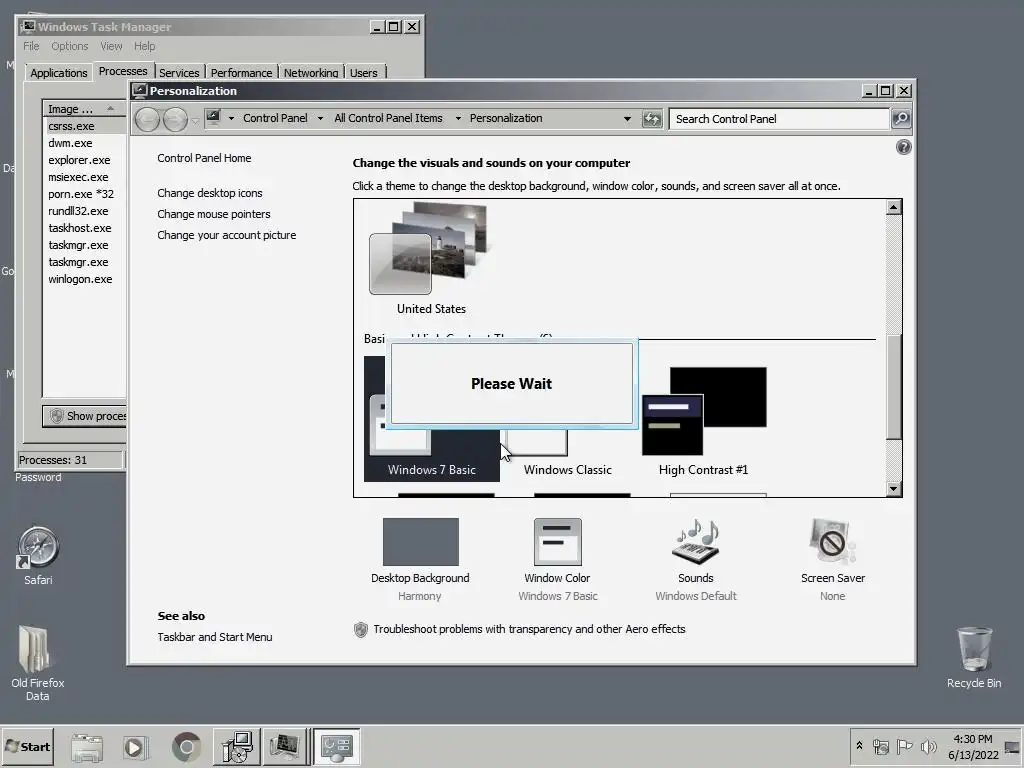Open Change mouse pointers link

point(214,214)
